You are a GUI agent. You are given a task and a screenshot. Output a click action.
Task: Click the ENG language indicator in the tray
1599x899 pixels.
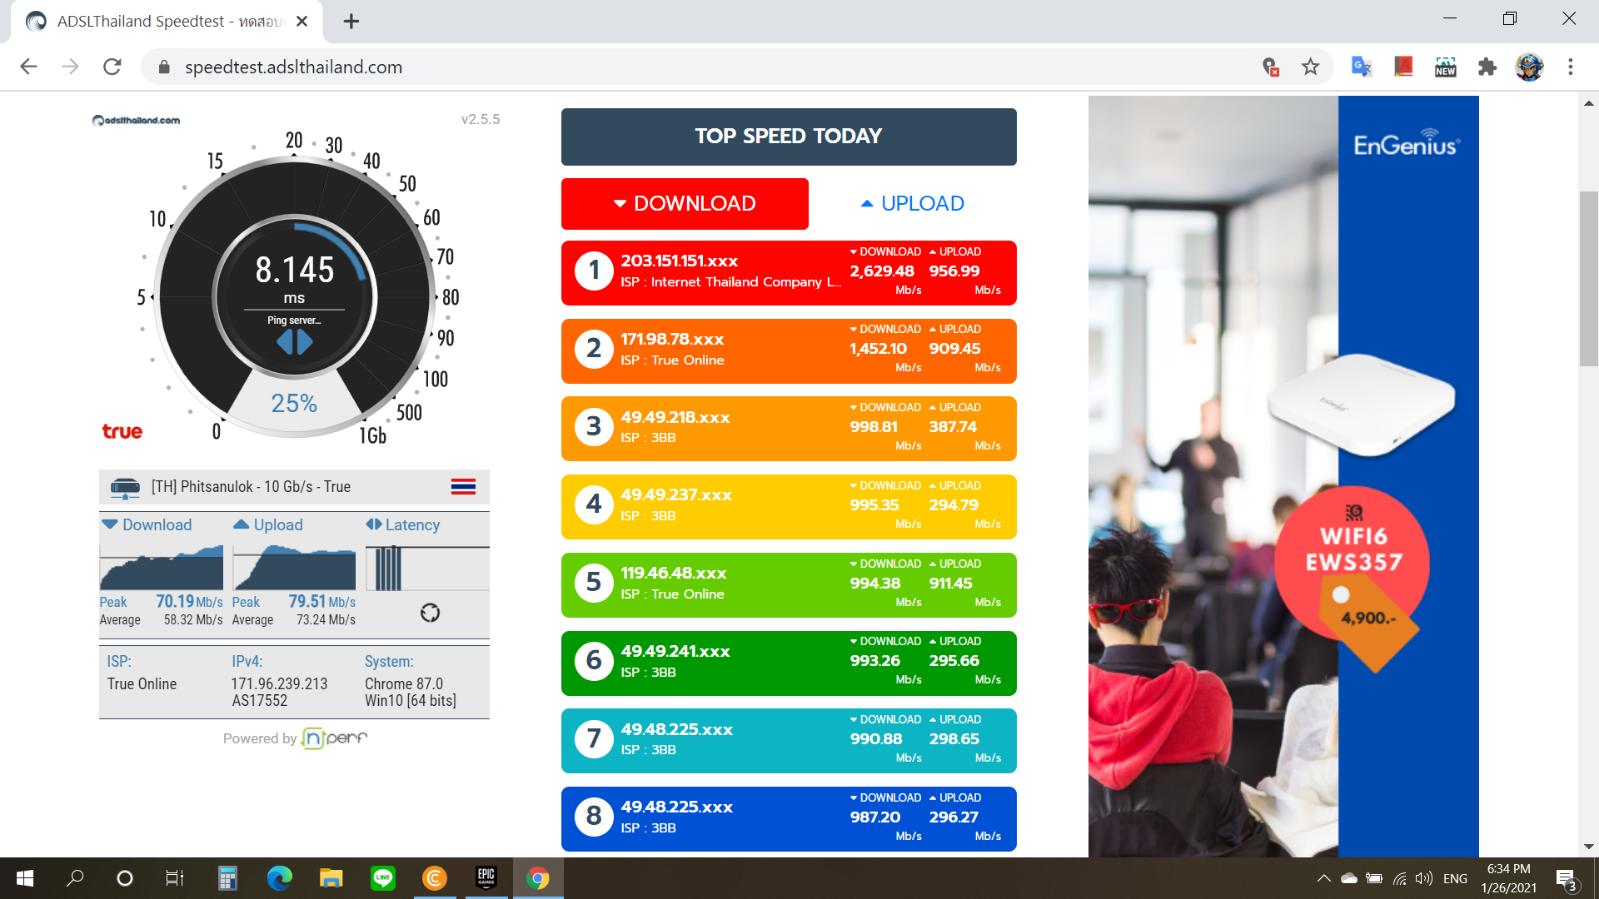(1455, 879)
